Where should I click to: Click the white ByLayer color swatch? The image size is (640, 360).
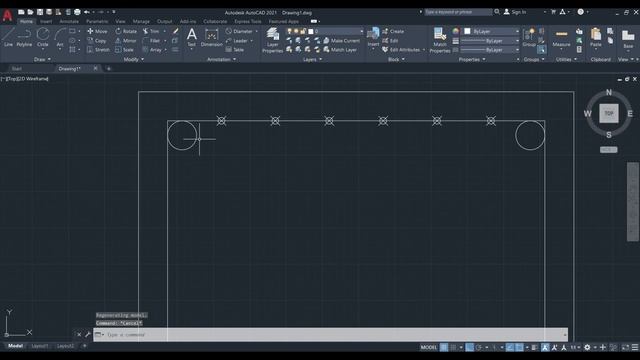pos(467,31)
